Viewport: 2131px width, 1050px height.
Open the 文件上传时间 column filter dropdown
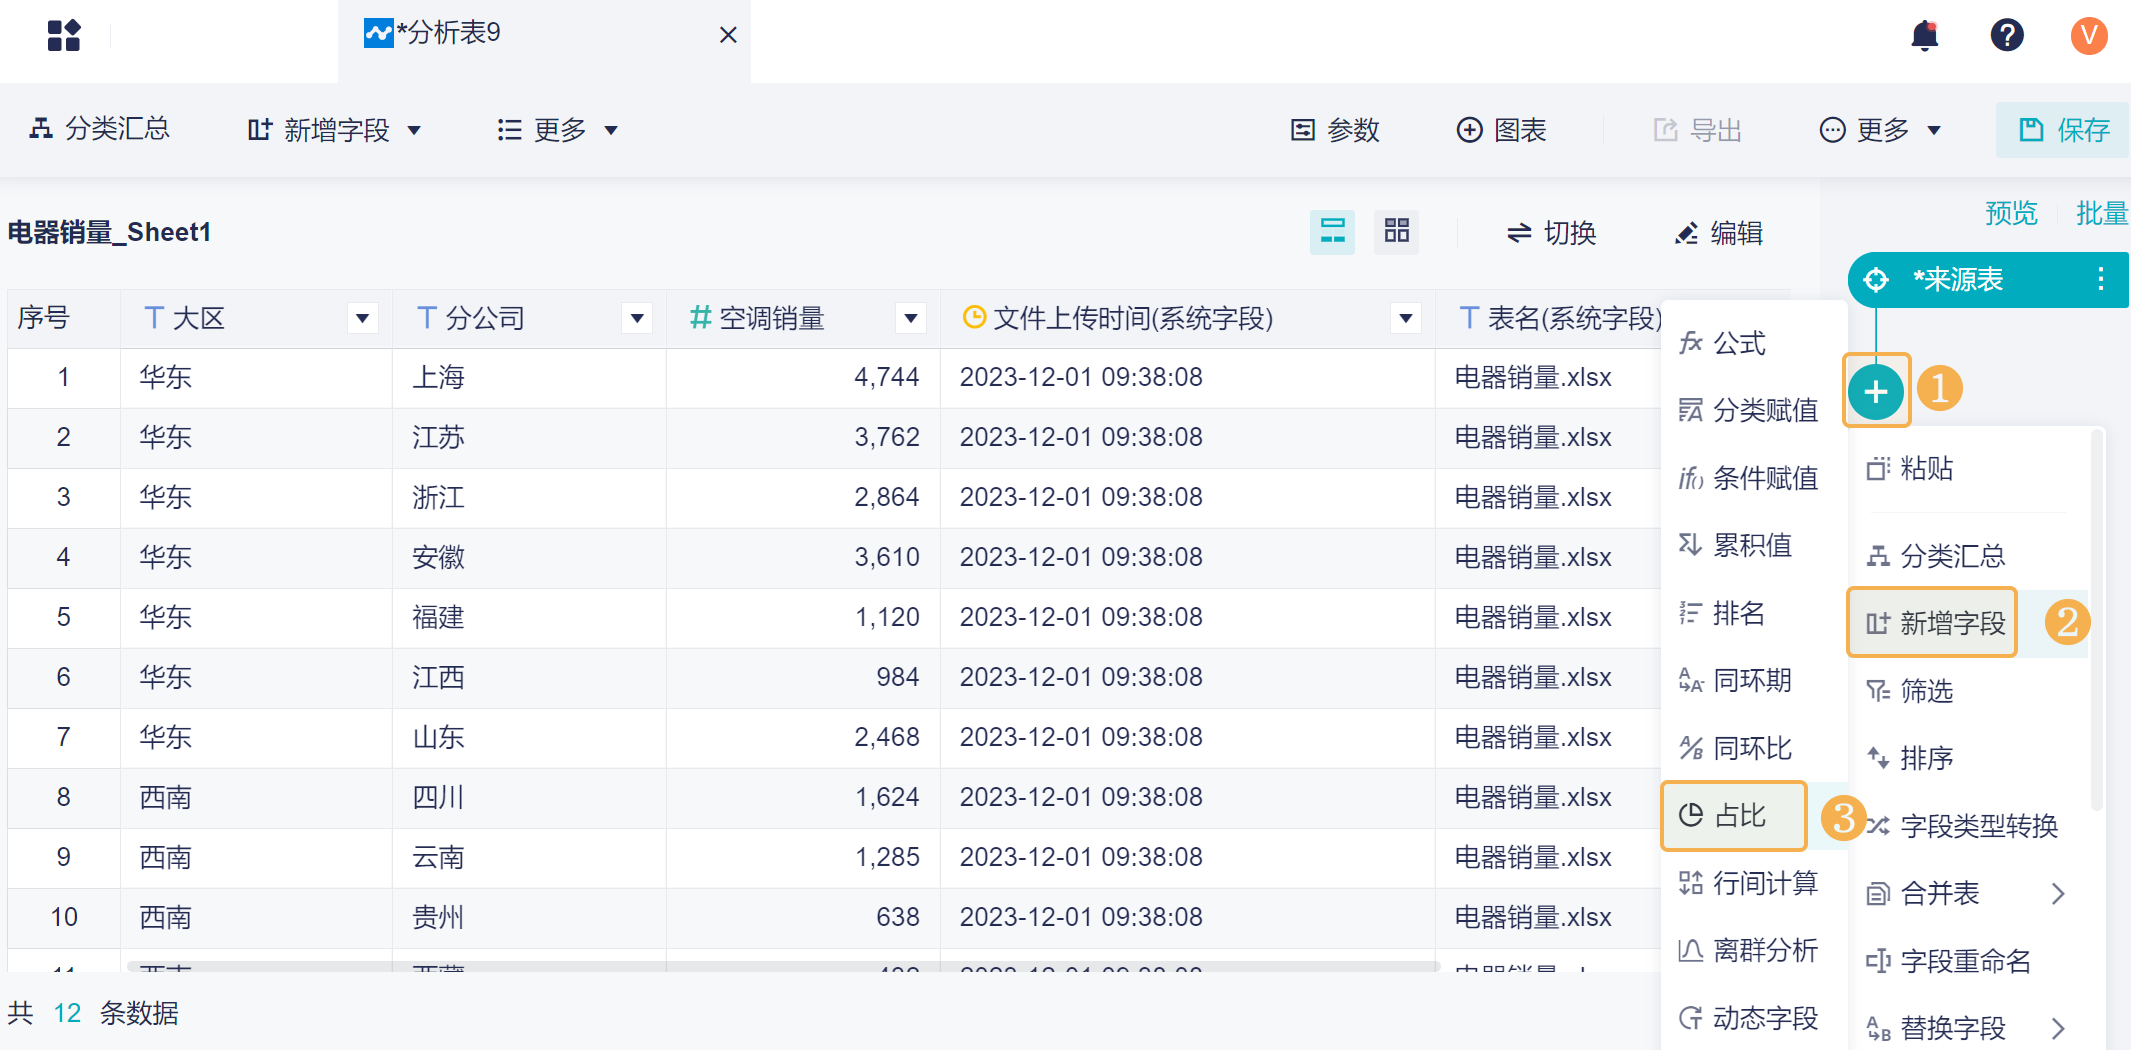[1406, 319]
